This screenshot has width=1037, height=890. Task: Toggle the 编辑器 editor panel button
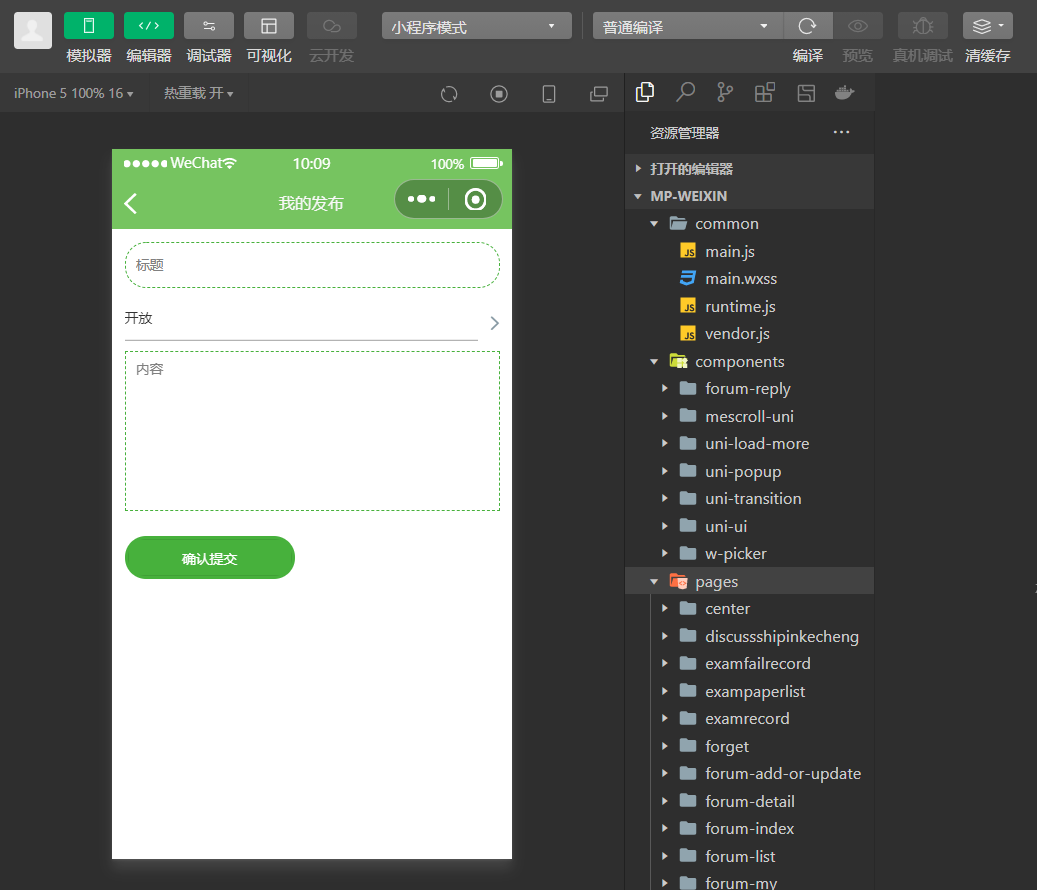(x=149, y=26)
